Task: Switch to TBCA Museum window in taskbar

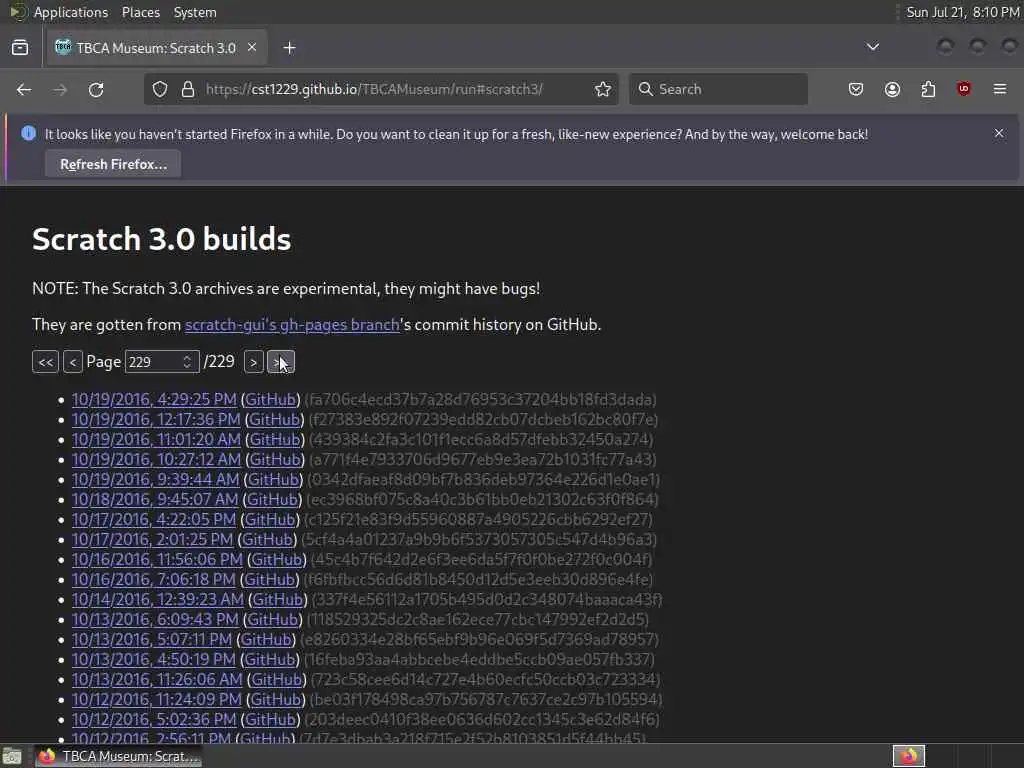Action: click(x=119, y=756)
